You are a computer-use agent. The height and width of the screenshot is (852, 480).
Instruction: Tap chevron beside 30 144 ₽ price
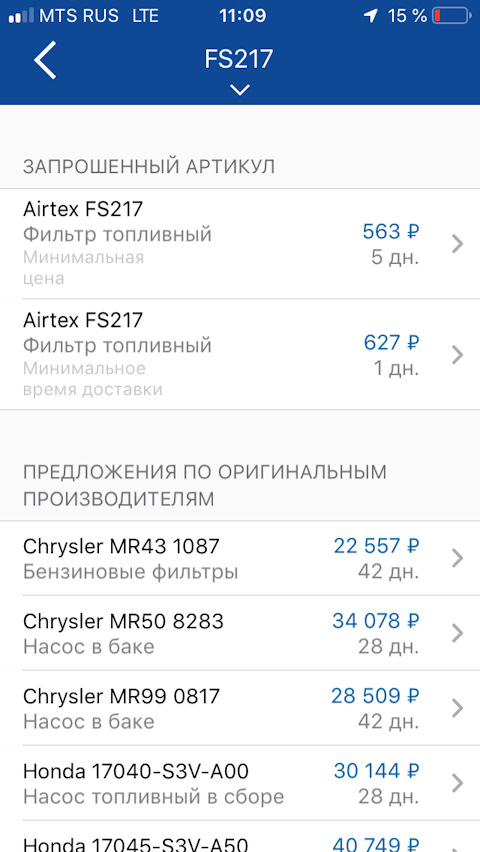point(457,783)
